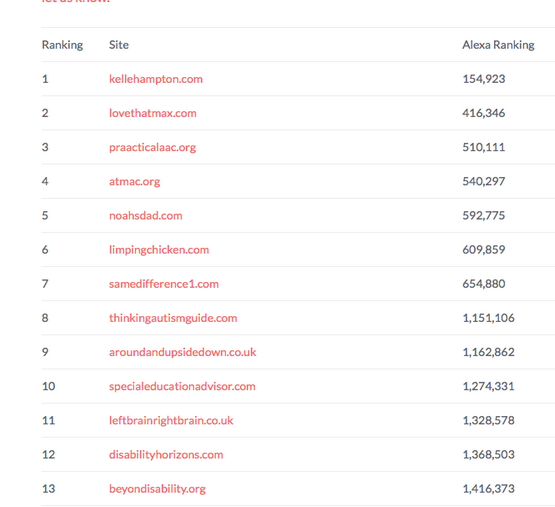
Task: Select Alexa ranking value 510,111
Action: [x=484, y=147]
